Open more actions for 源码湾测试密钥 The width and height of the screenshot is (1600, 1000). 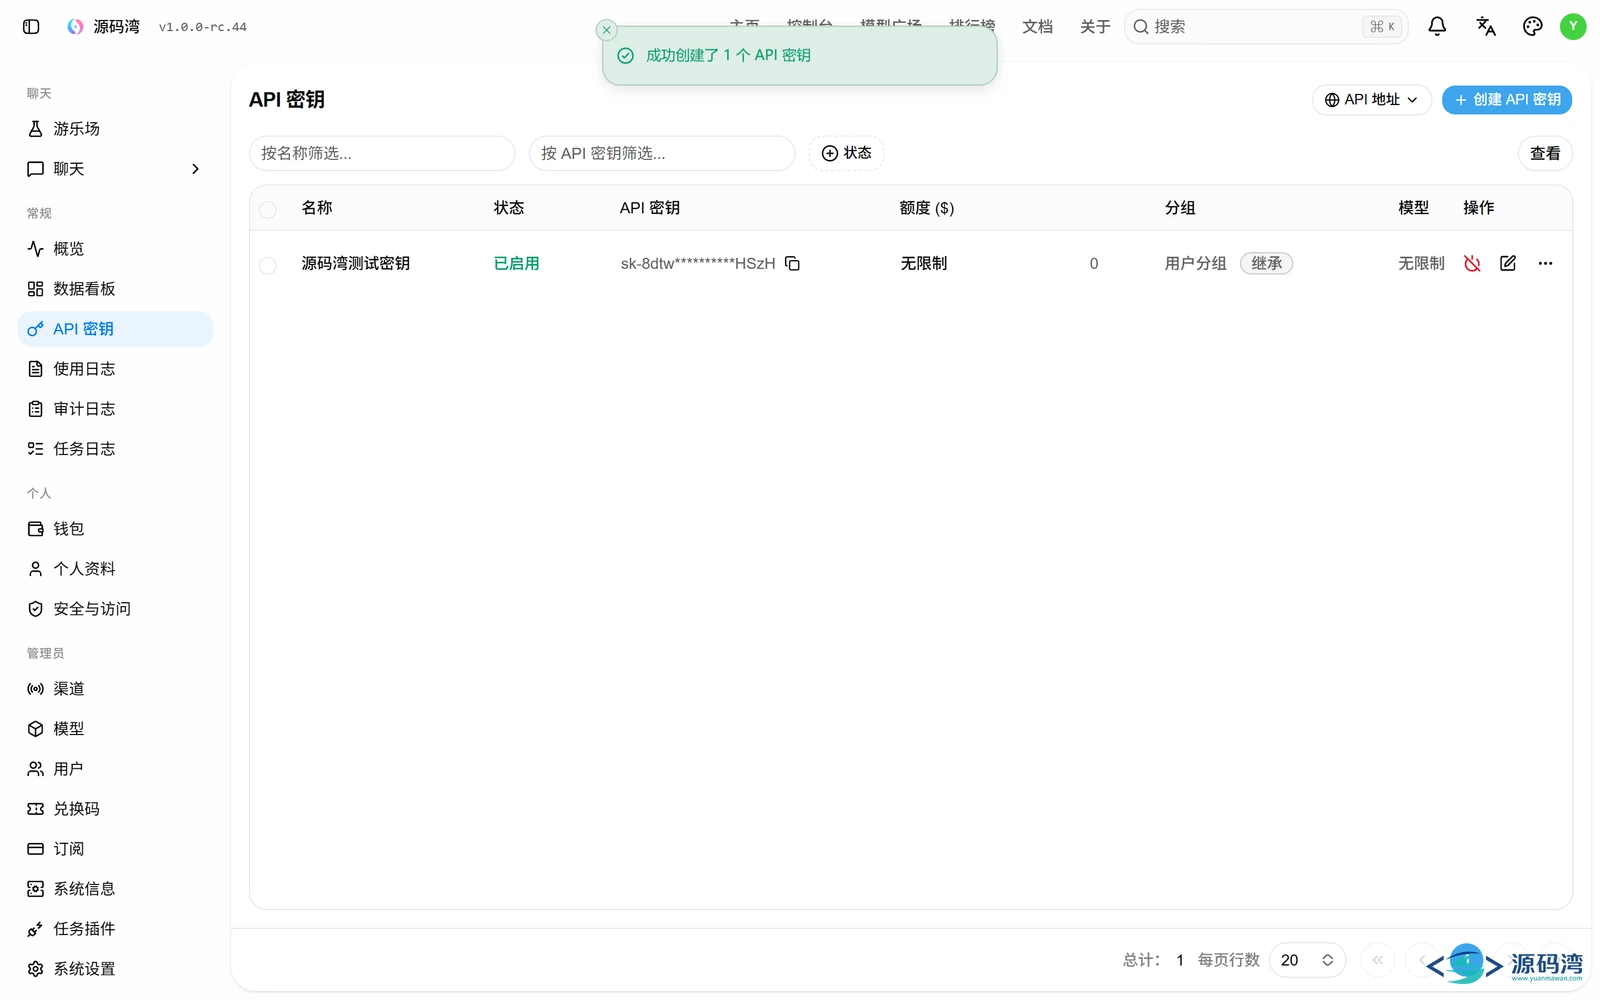(1545, 264)
